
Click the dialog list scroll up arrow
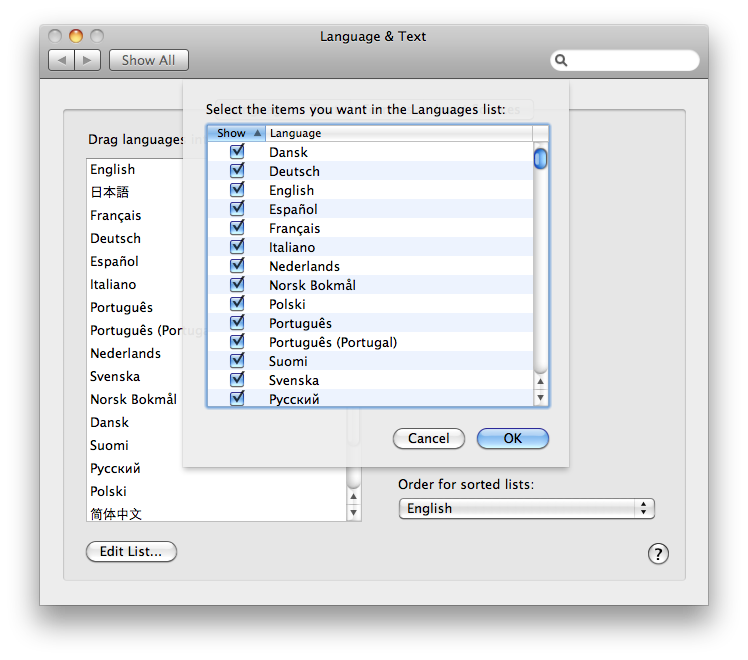[x=540, y=381]
